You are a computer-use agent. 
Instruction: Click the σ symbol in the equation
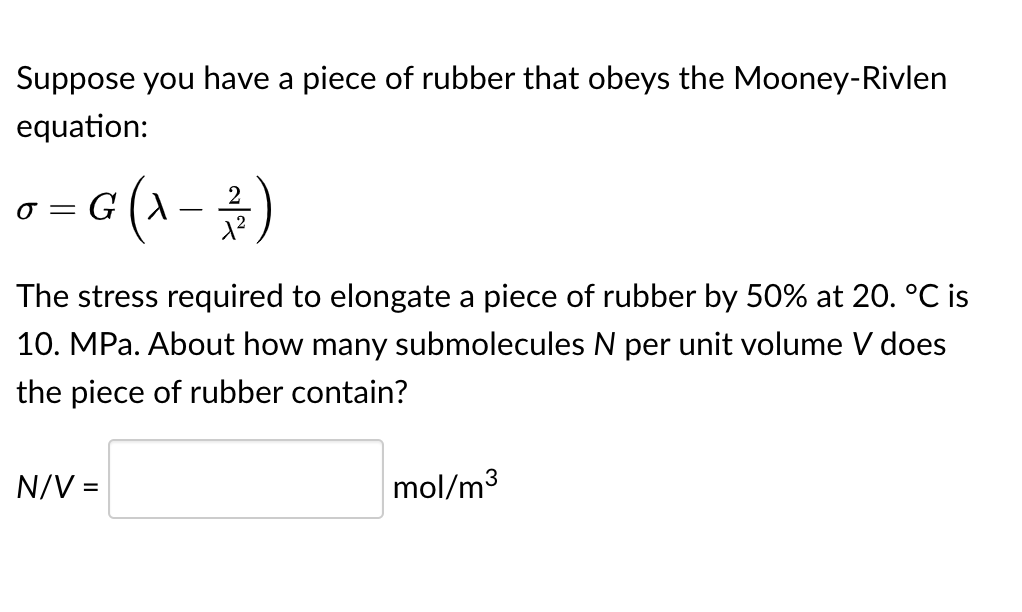pyautogui.click(x=25, y=212)
